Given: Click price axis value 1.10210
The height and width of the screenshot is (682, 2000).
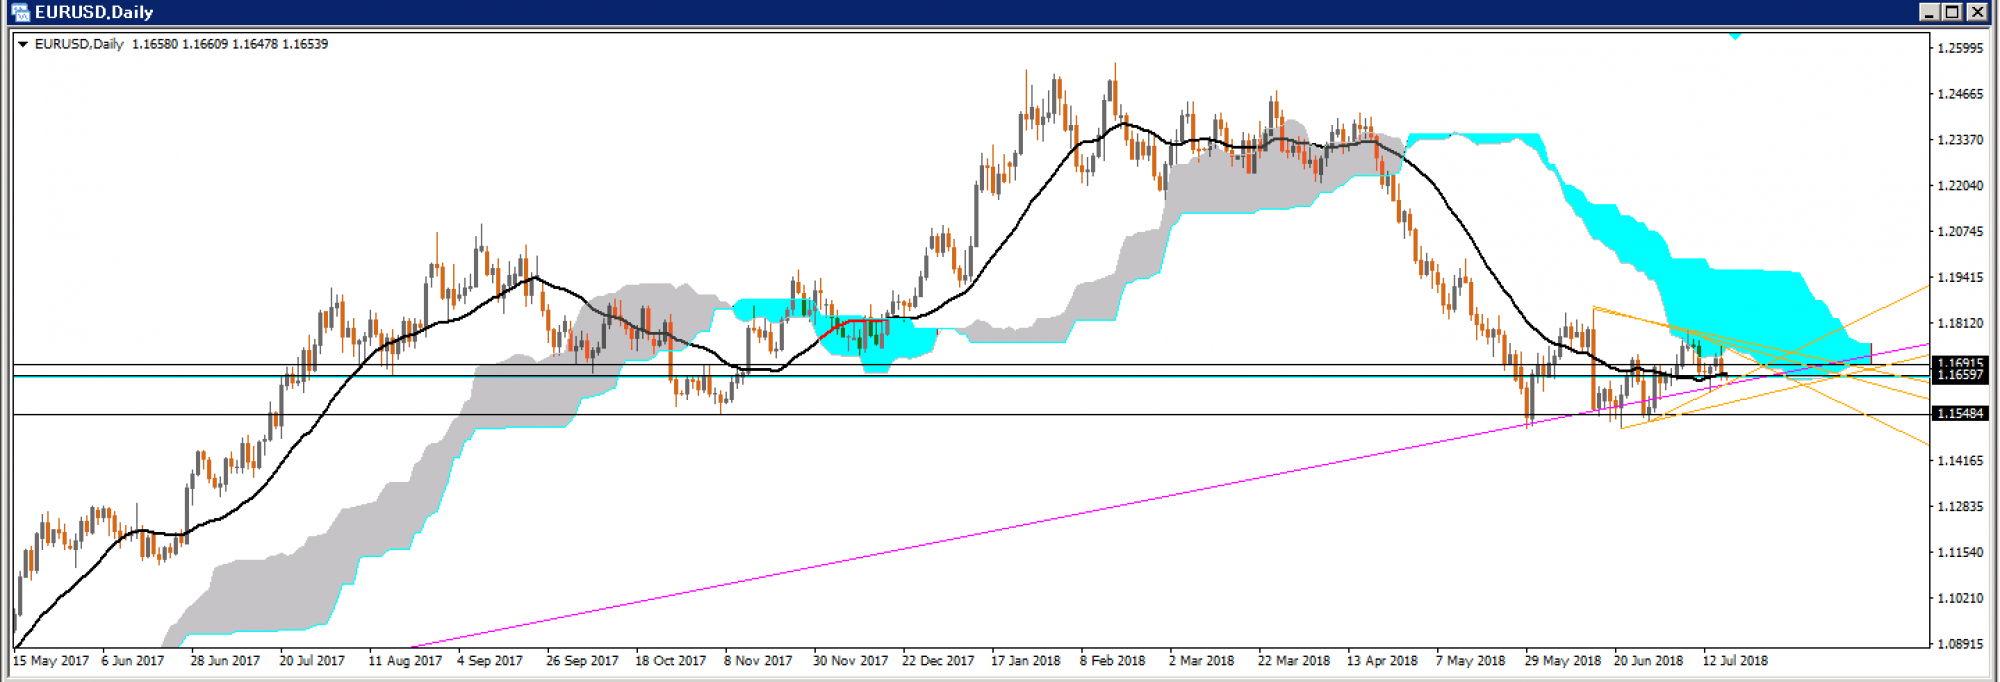Looking at the screenshot, I should [1960, 598].
